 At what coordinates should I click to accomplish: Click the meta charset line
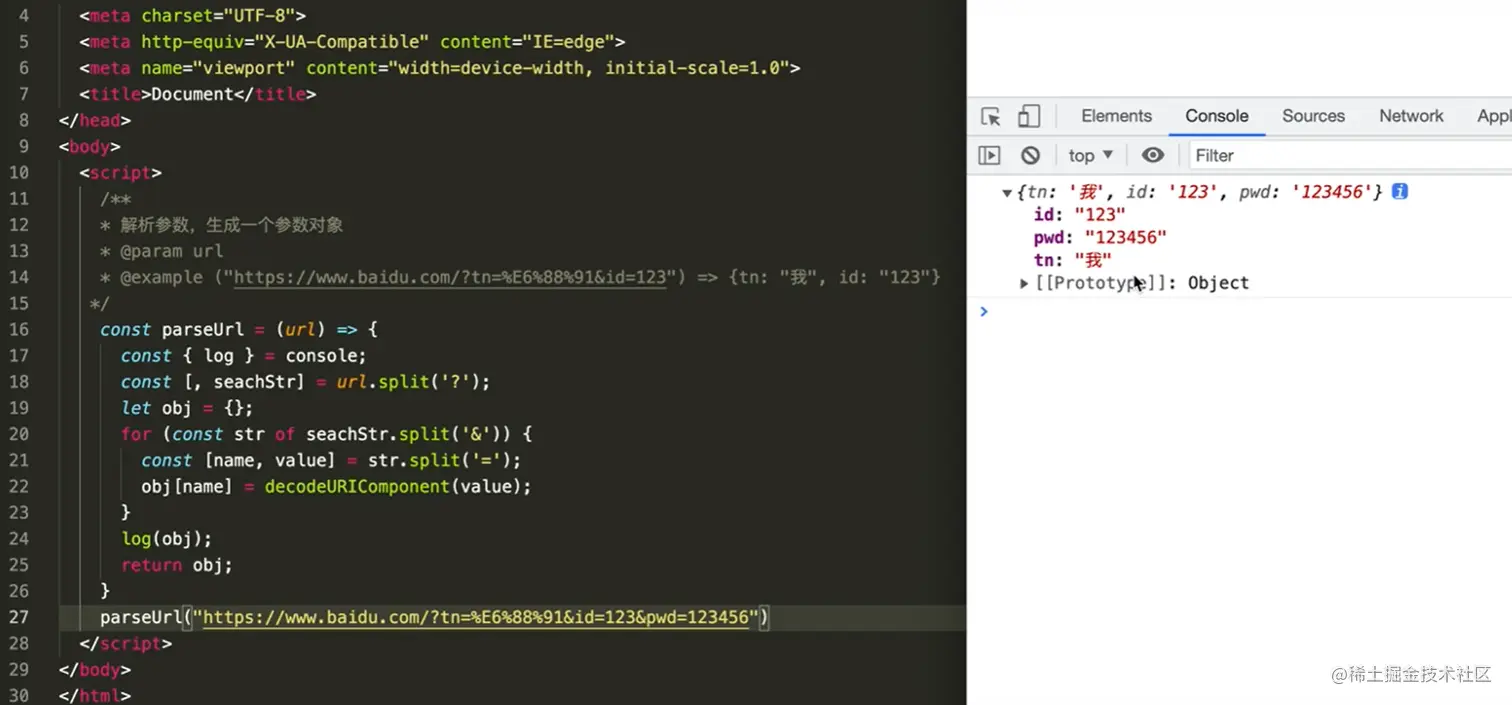192,16
